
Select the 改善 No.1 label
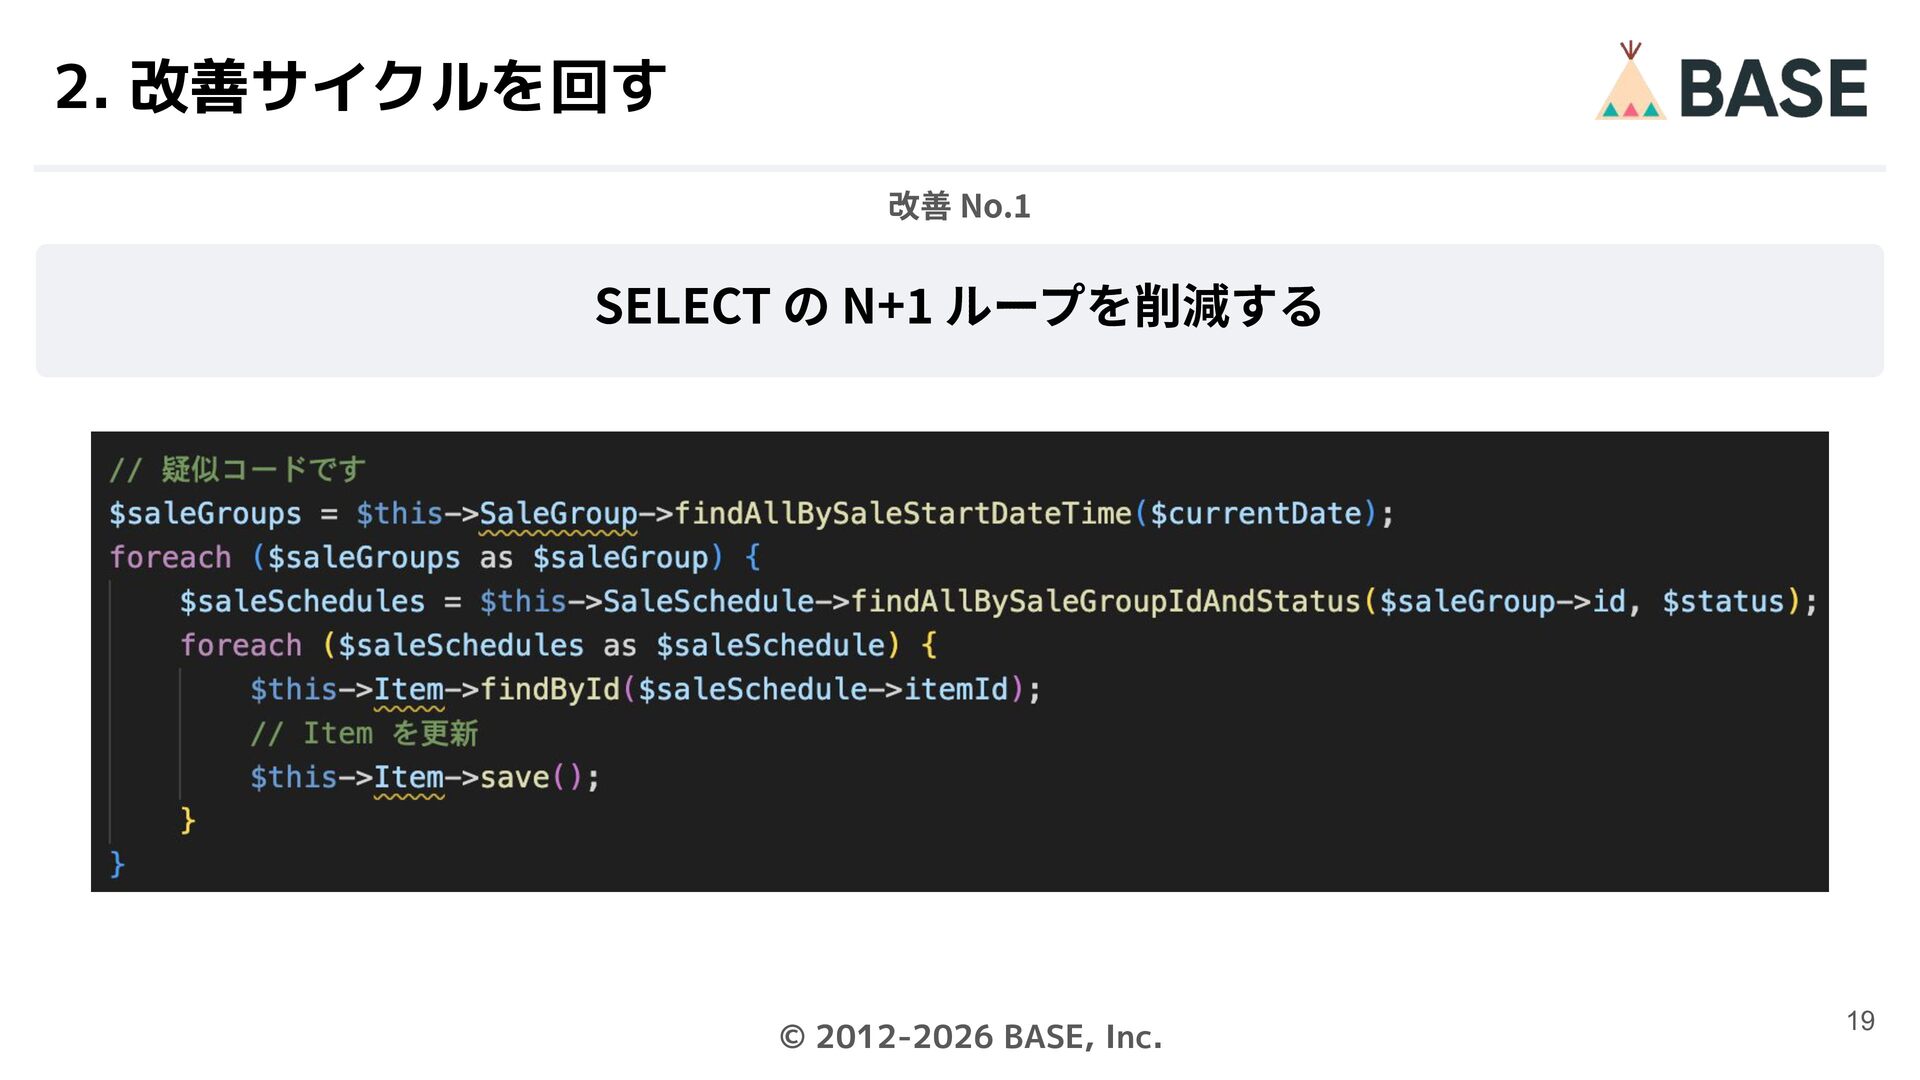point(958,206)
